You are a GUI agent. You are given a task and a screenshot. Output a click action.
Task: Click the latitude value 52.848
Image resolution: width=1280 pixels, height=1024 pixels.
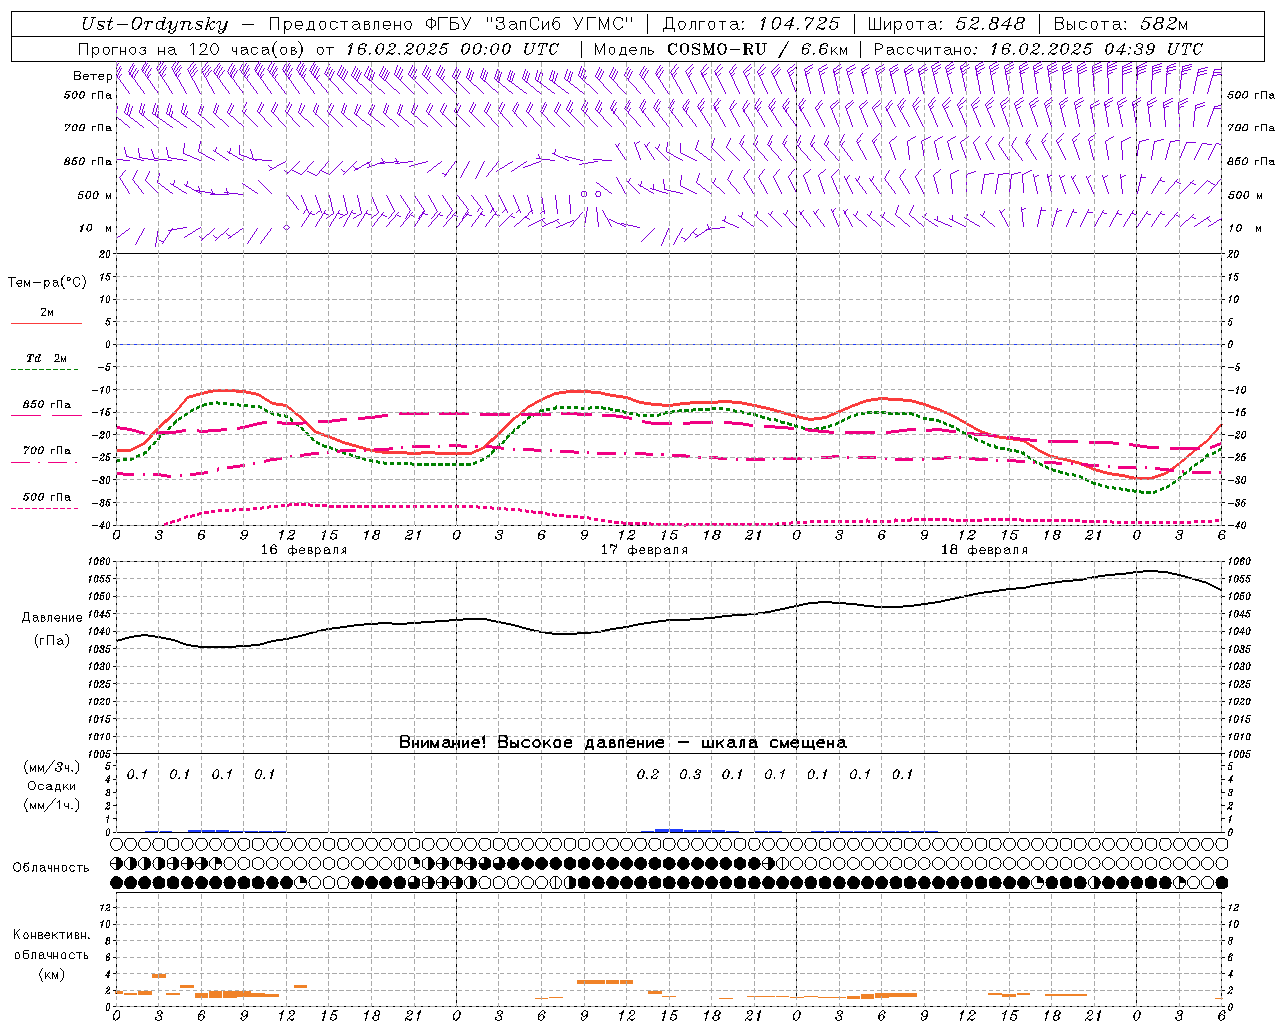tap(984, 25)
